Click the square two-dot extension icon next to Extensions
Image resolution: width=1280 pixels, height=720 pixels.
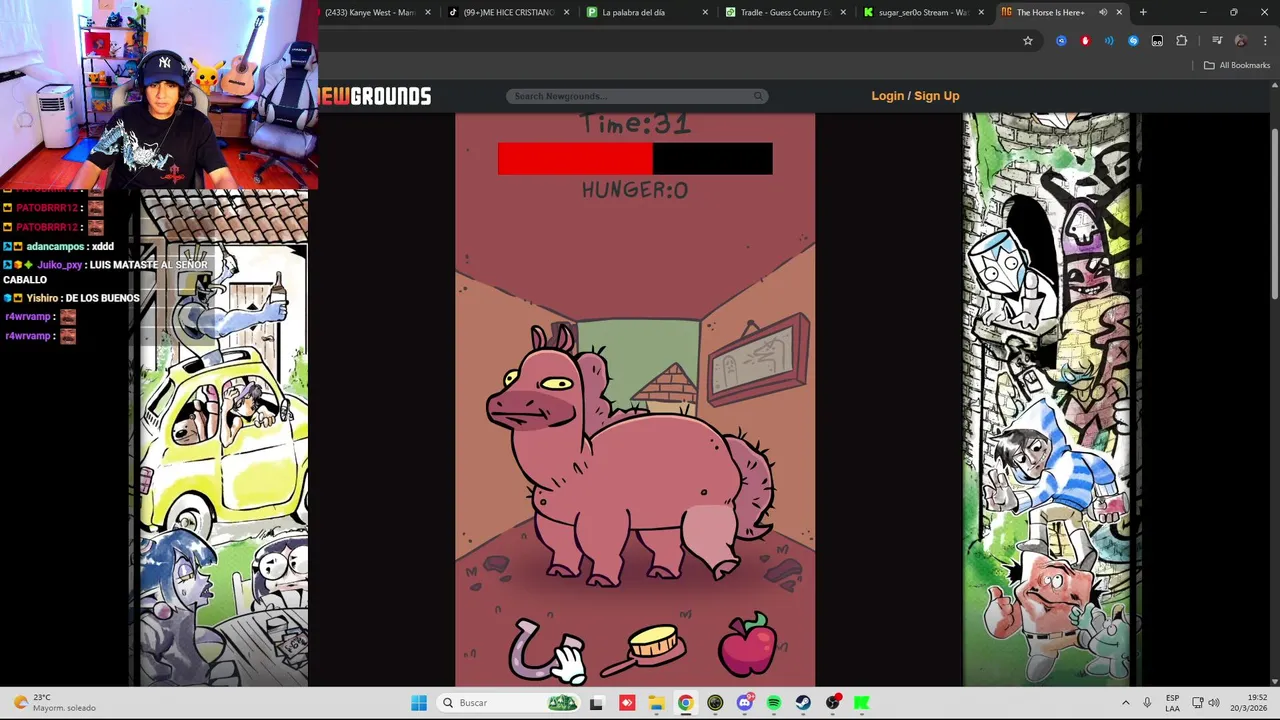coord(1157,41)
